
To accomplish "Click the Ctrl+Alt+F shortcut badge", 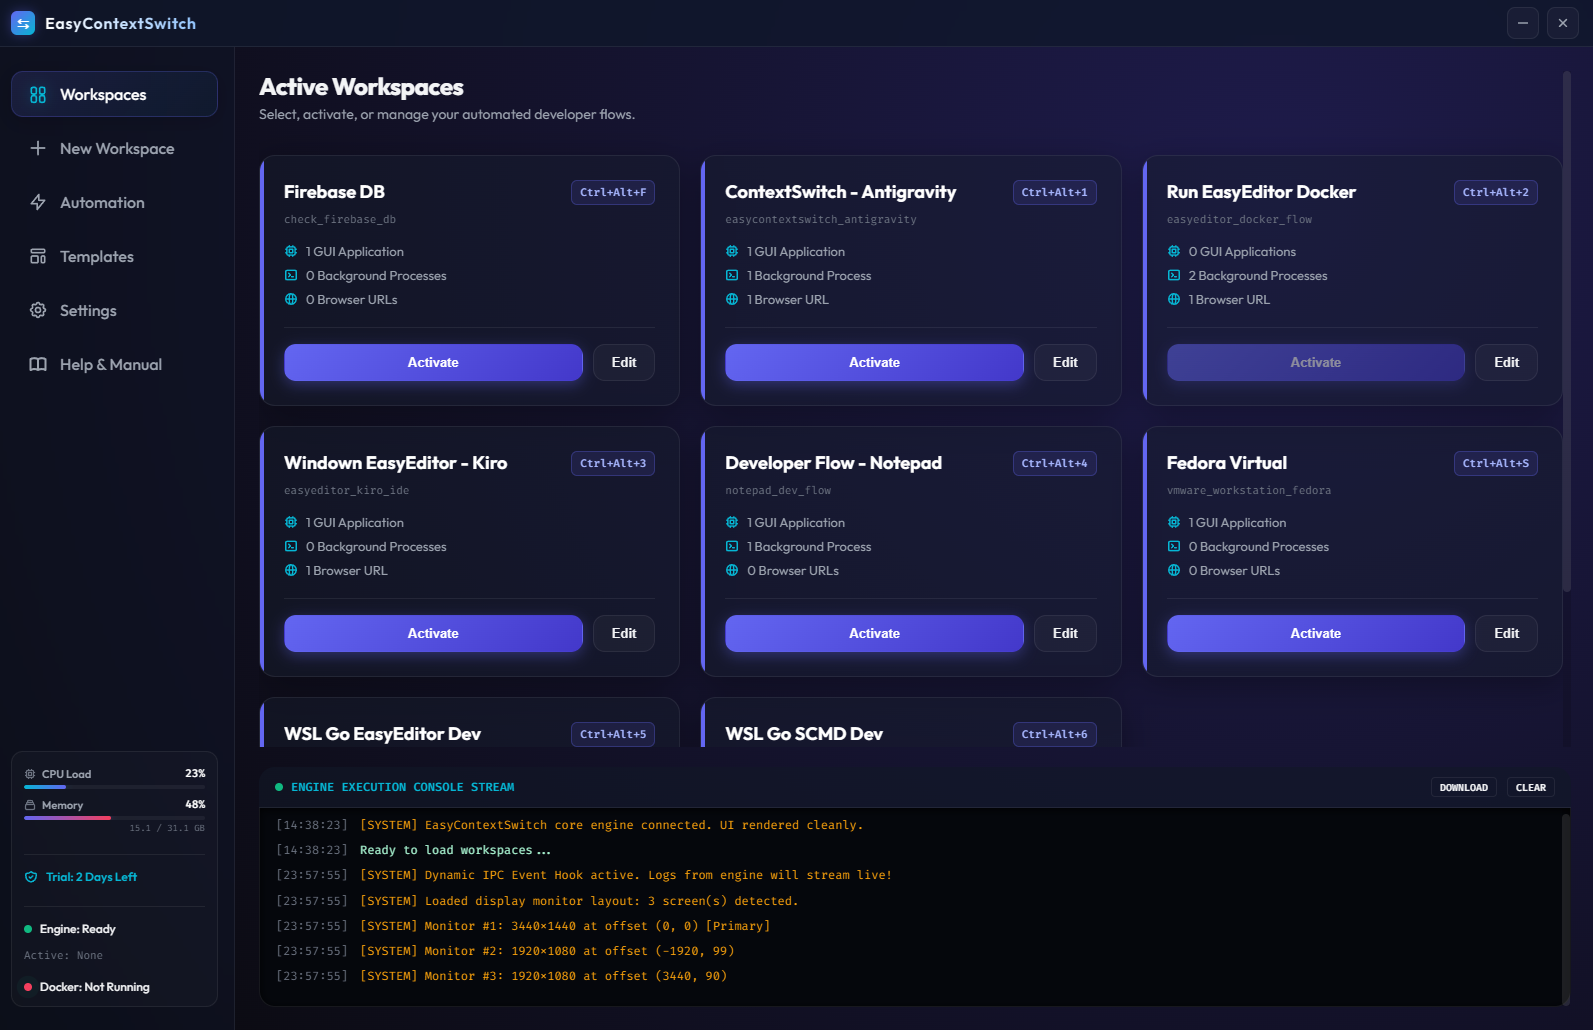I will click(613, 192).
